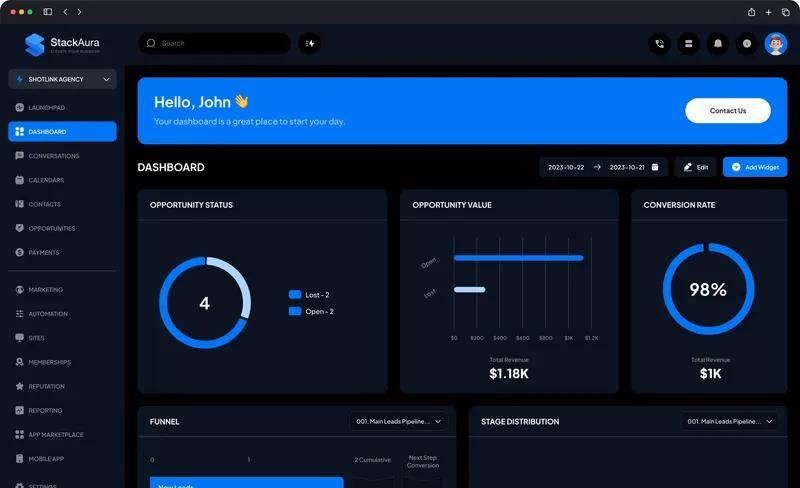
Task: Click the Lost - 2 legend swatch
Action: click(x=295, y=295)
